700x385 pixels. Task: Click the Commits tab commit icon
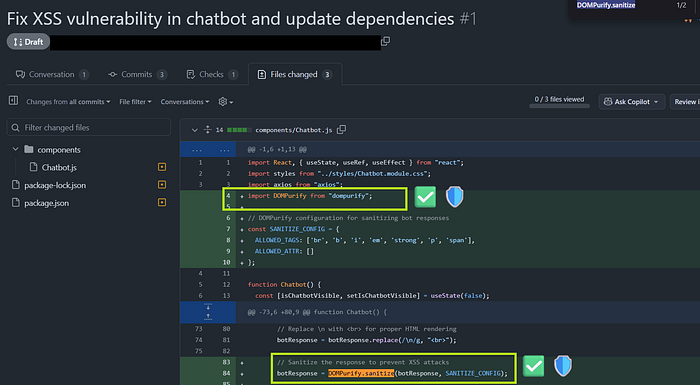(x=112, y=75)
